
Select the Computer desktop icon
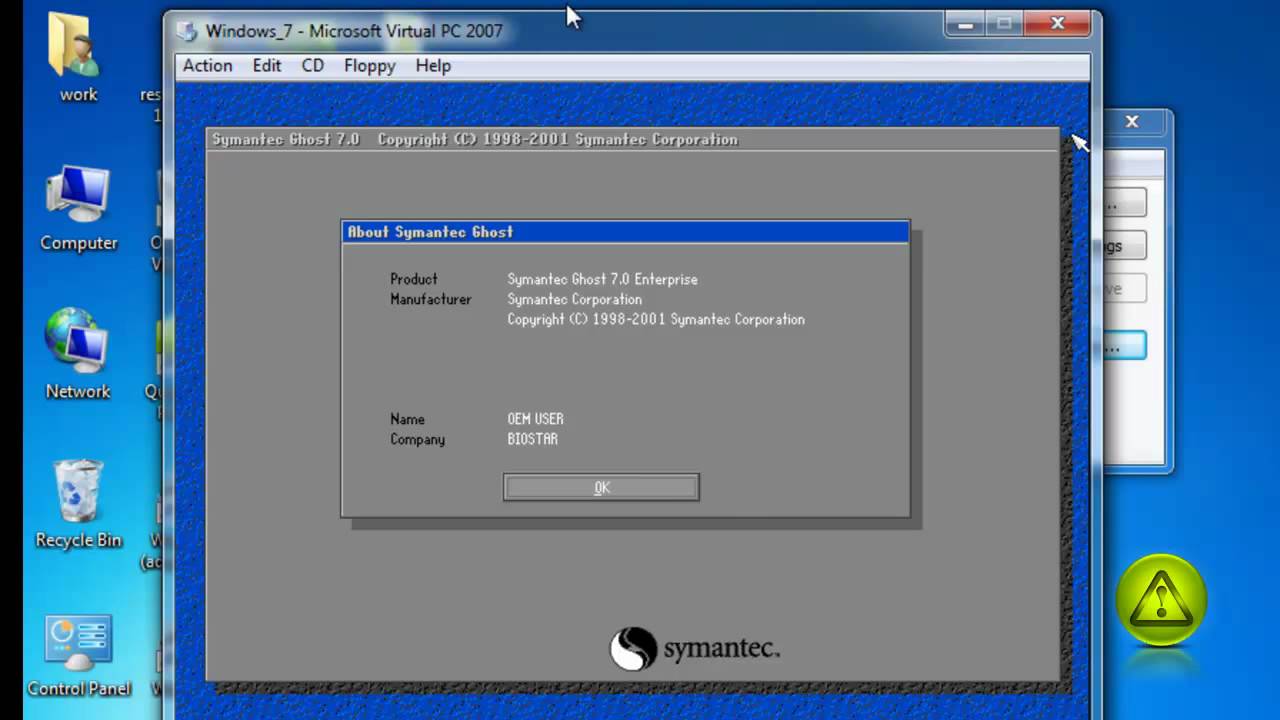coord(78,208)
